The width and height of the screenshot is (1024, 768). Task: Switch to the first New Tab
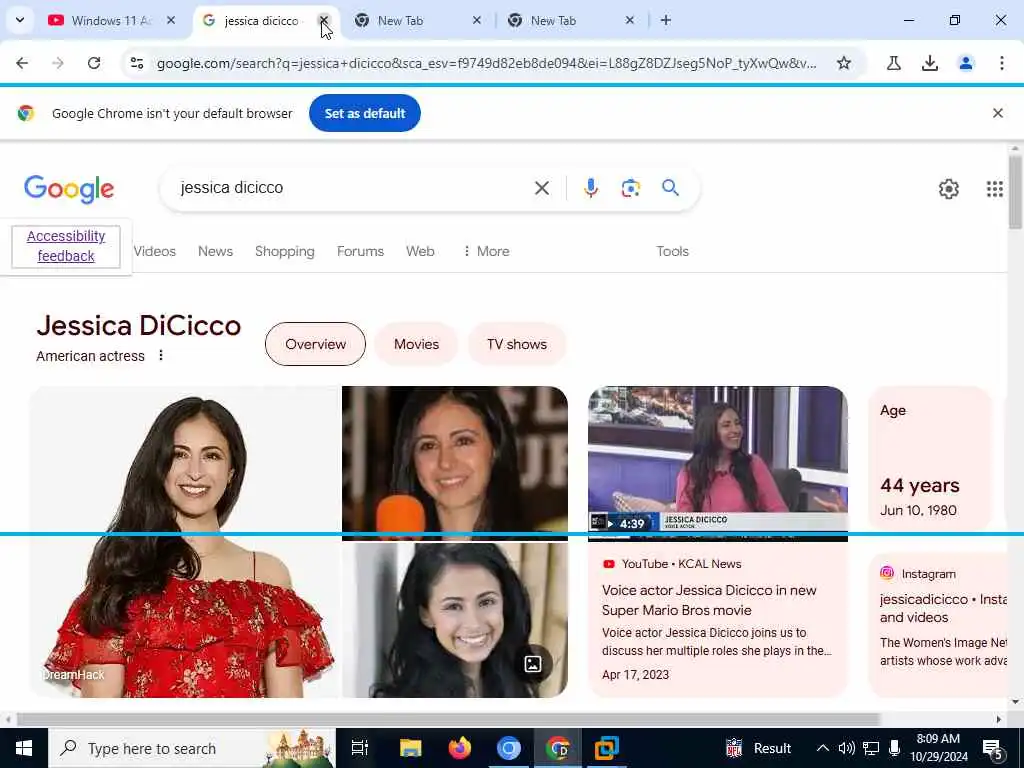click(418, 21)
